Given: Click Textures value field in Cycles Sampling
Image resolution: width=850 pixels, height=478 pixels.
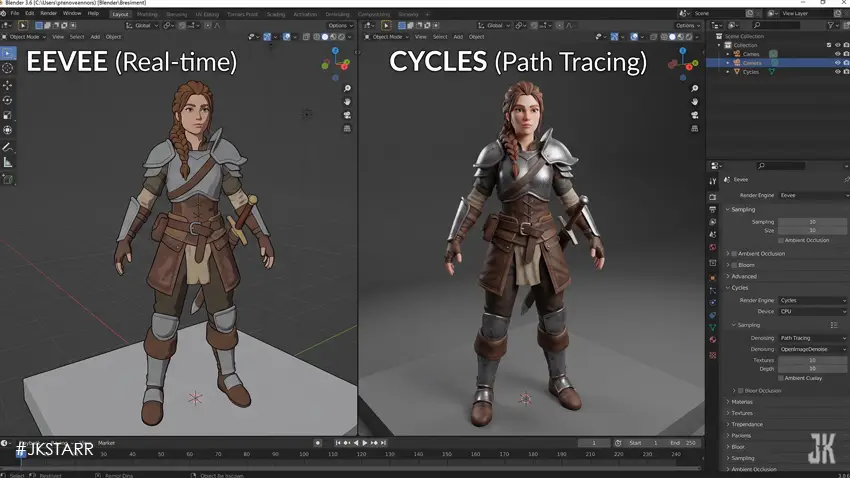Looking at the screenshot, I should pos(813,360).
